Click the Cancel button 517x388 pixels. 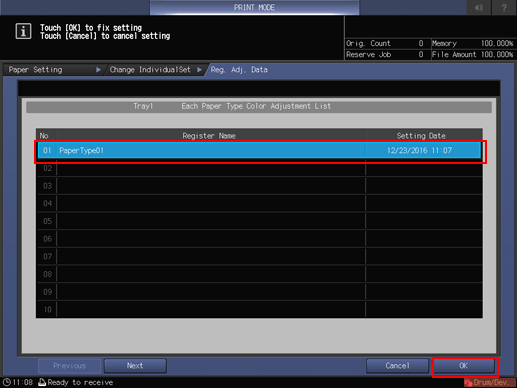(x=397, y=366)
